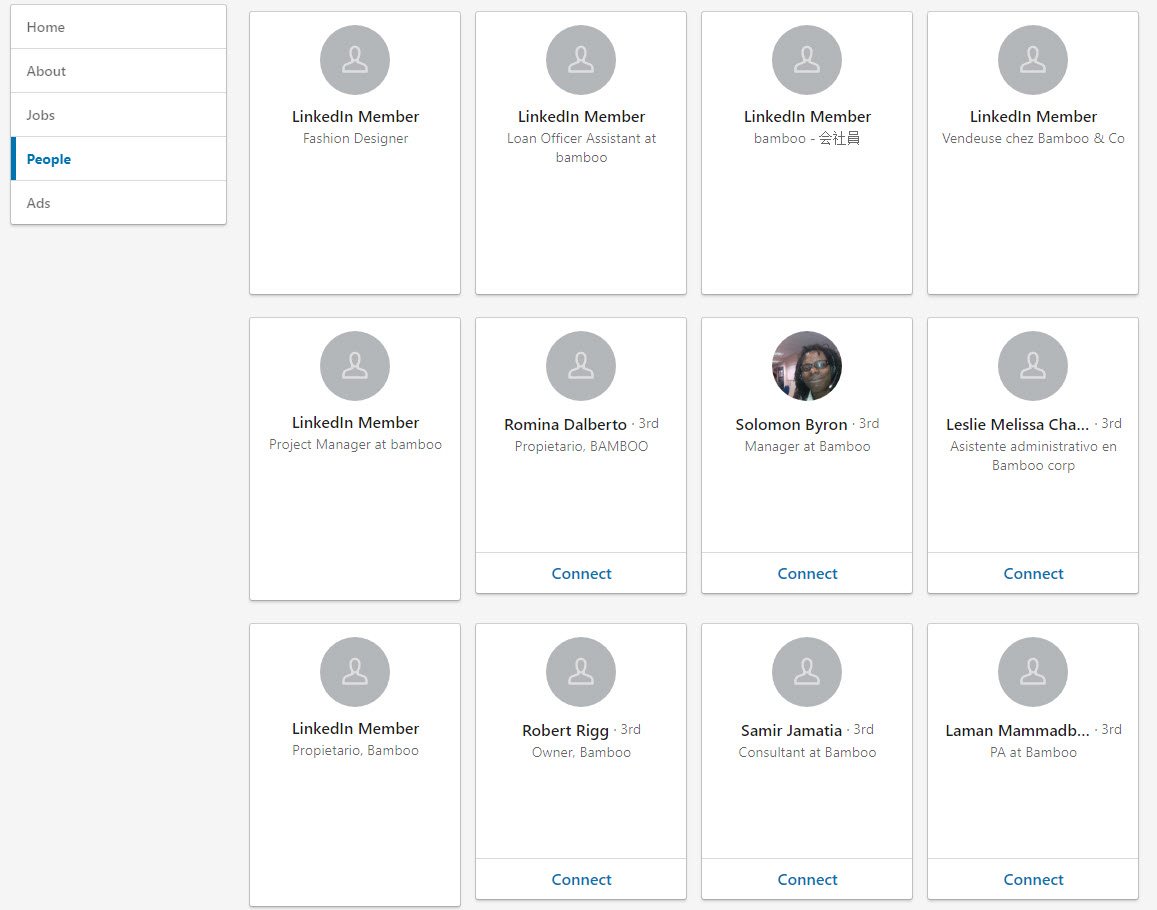
Task: Connect with Leslie Melissa Cha...
Action: click(1032, 573)
